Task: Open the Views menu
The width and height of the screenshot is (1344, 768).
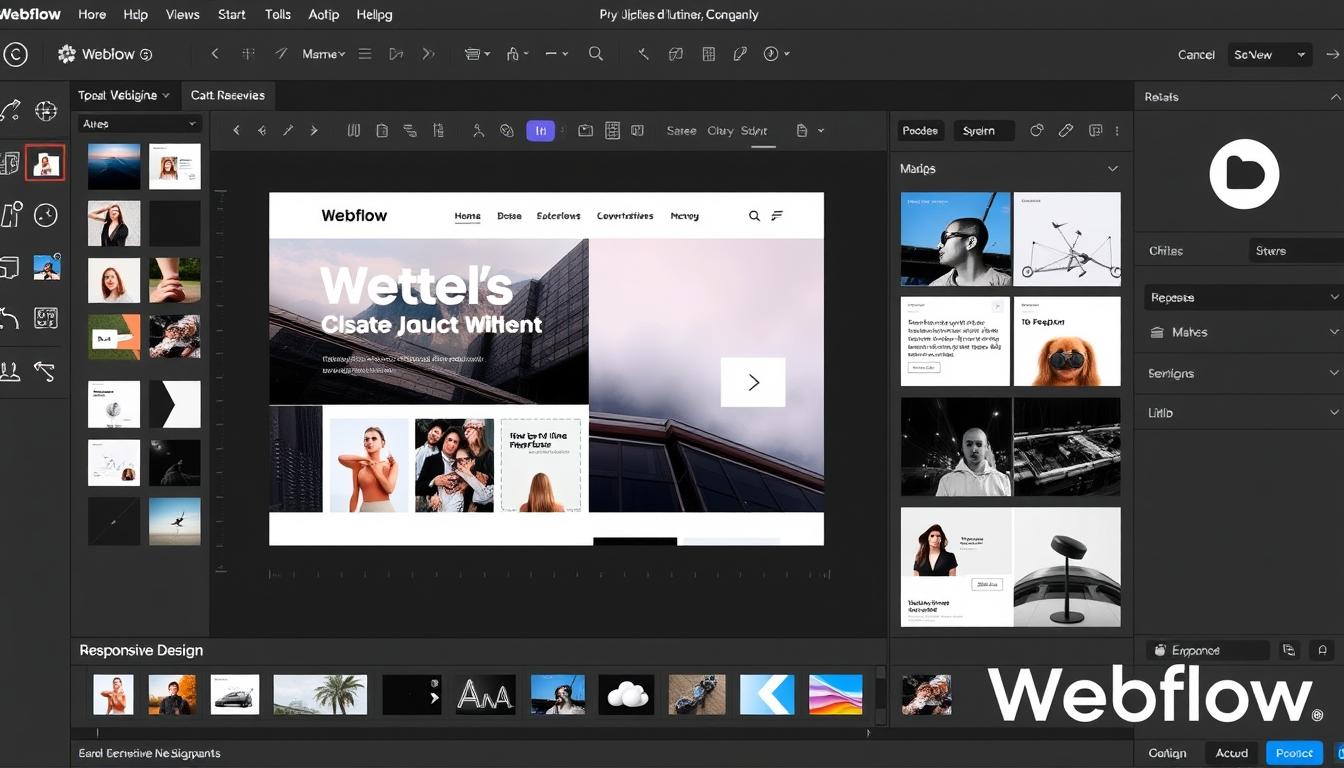Action: point(182,14)
